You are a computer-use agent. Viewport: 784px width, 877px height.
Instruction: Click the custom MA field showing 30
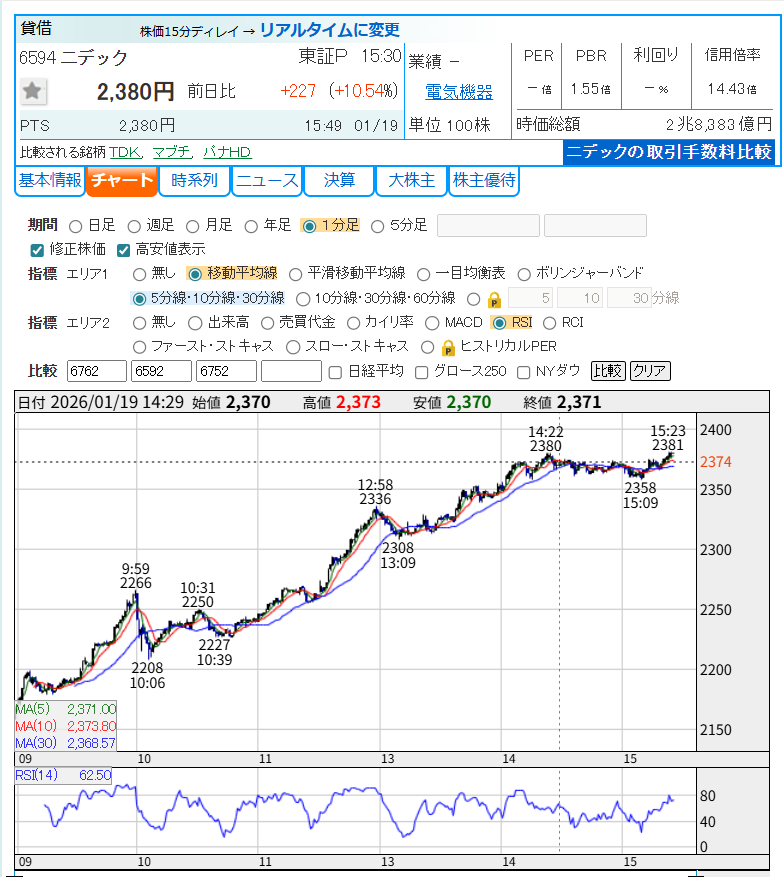click(x=630, y=298)
